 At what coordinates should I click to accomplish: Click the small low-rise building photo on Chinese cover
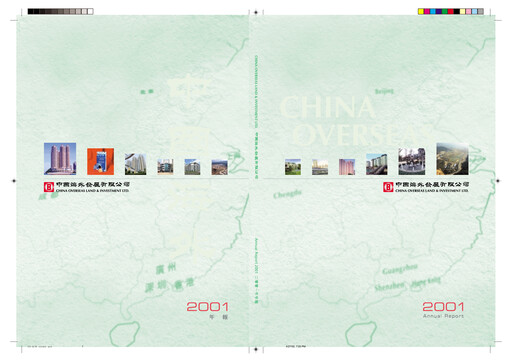click(x=165, y=167)
